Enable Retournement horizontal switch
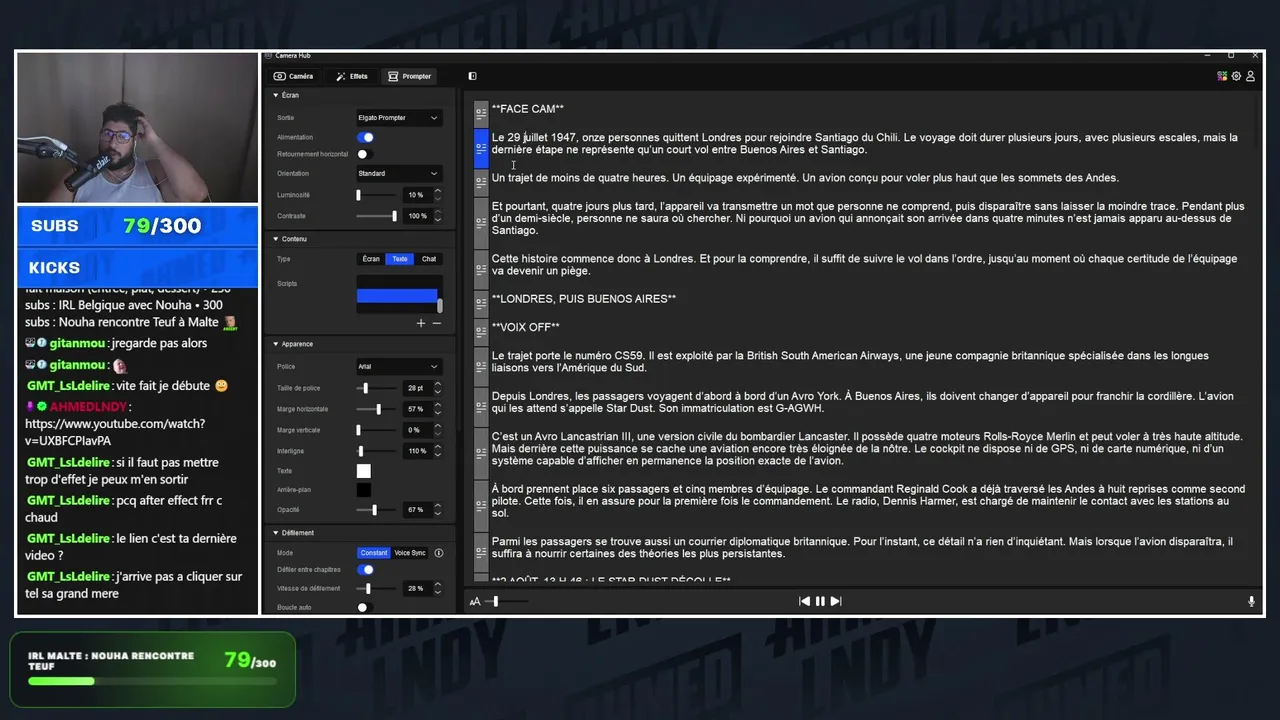 pos(366,154)
